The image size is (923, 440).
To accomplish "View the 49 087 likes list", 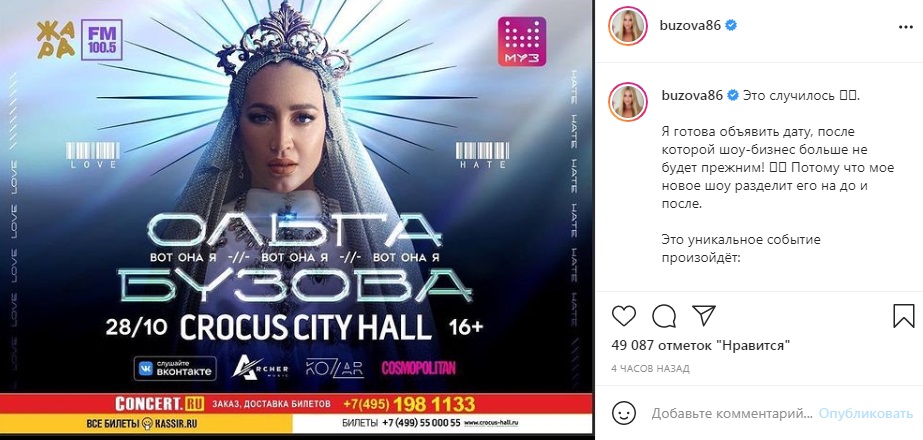I will (x=700, y=346).
